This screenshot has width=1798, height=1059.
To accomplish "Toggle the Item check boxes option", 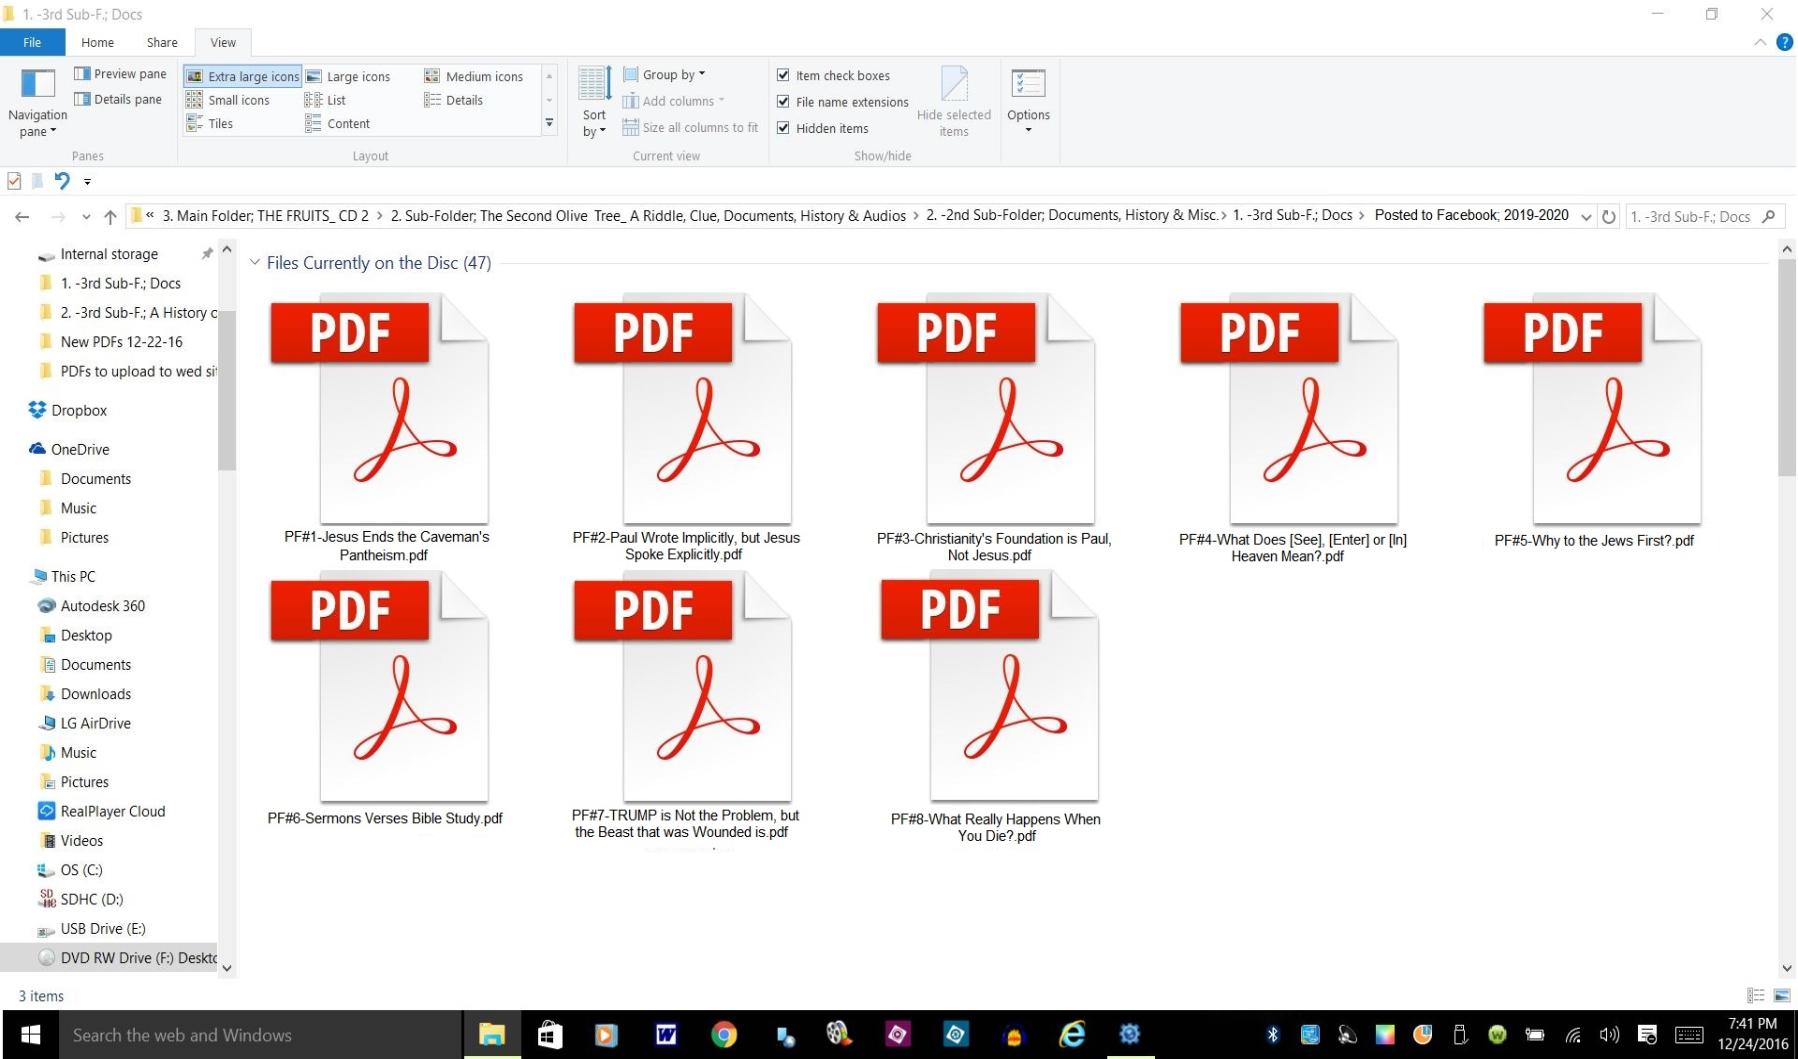I will click(783, 75).
